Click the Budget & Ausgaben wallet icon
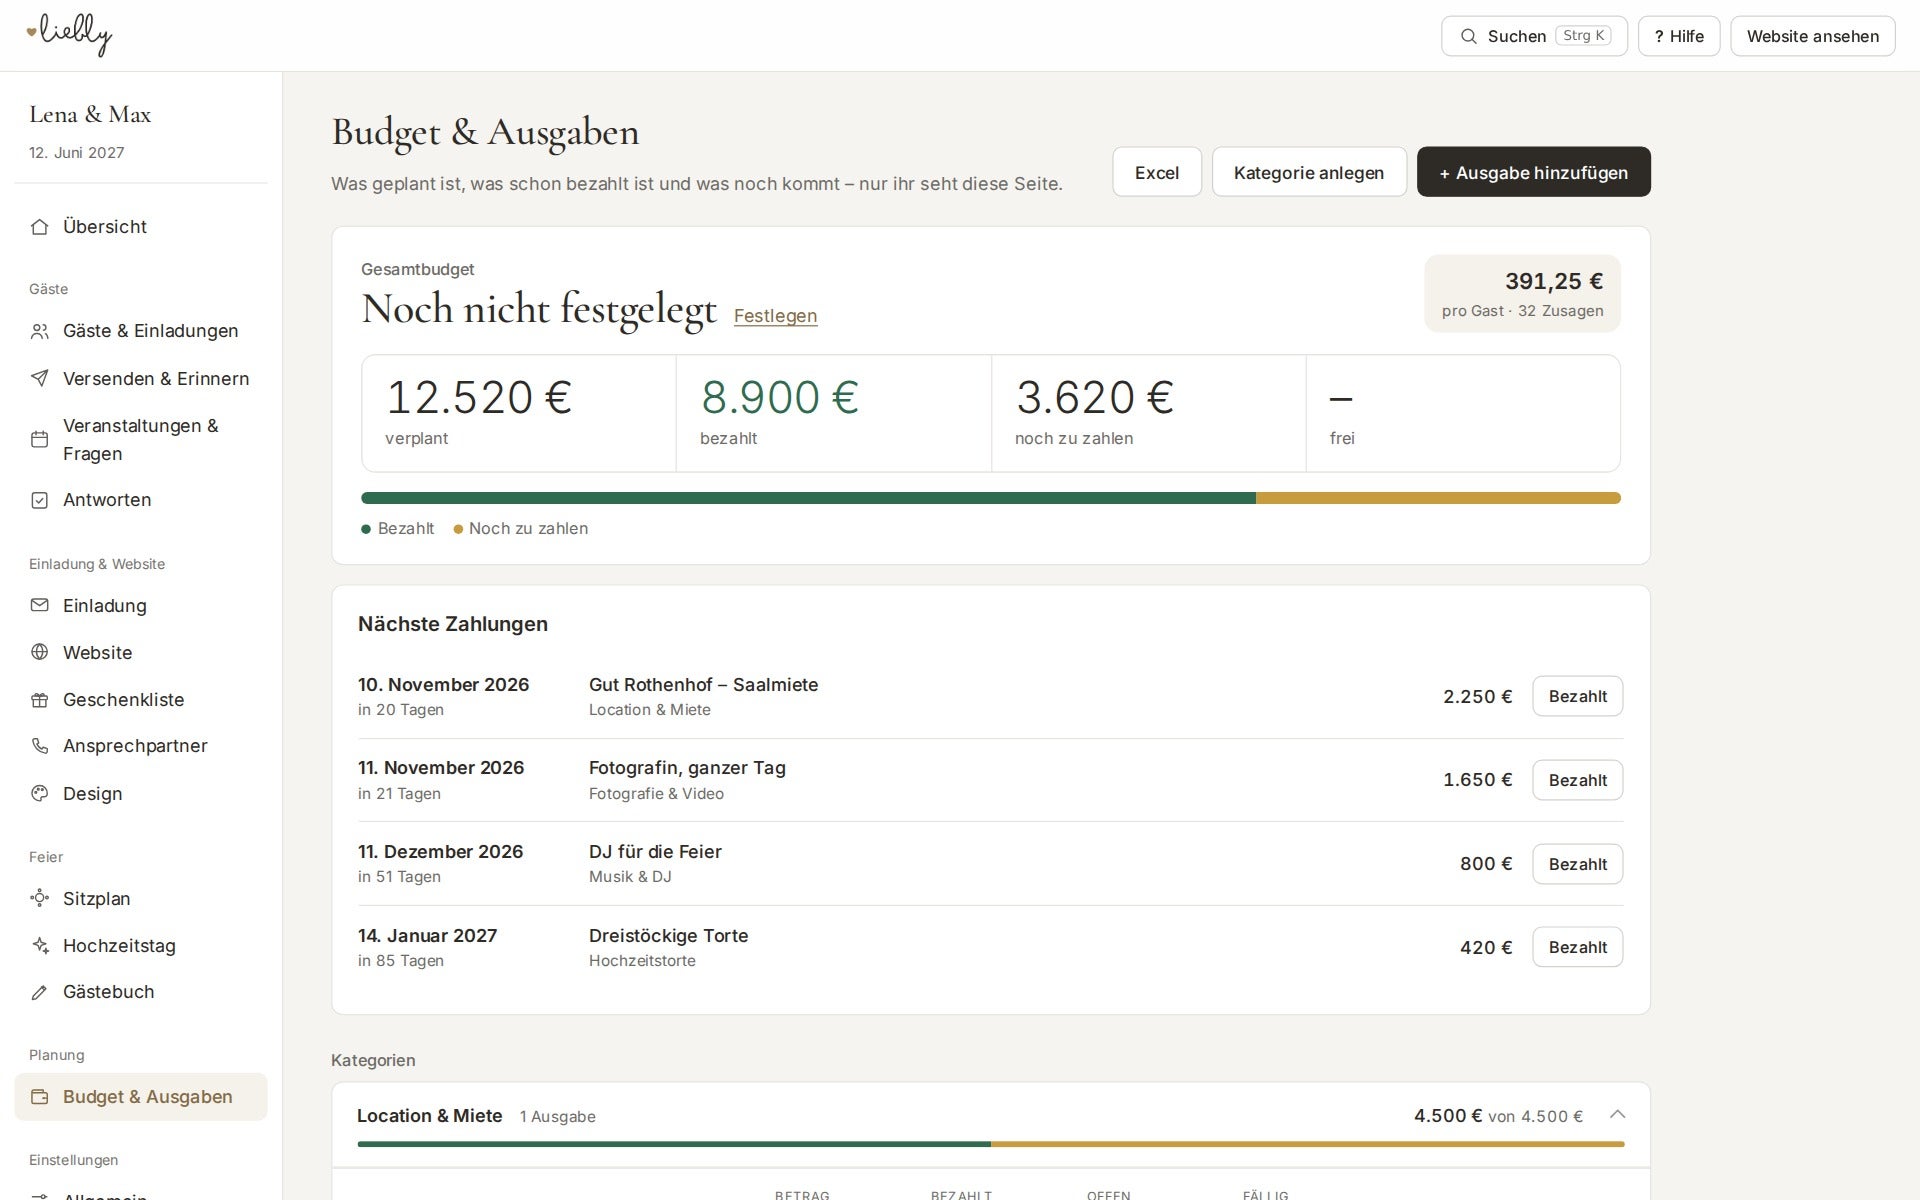 point(40,1097)
